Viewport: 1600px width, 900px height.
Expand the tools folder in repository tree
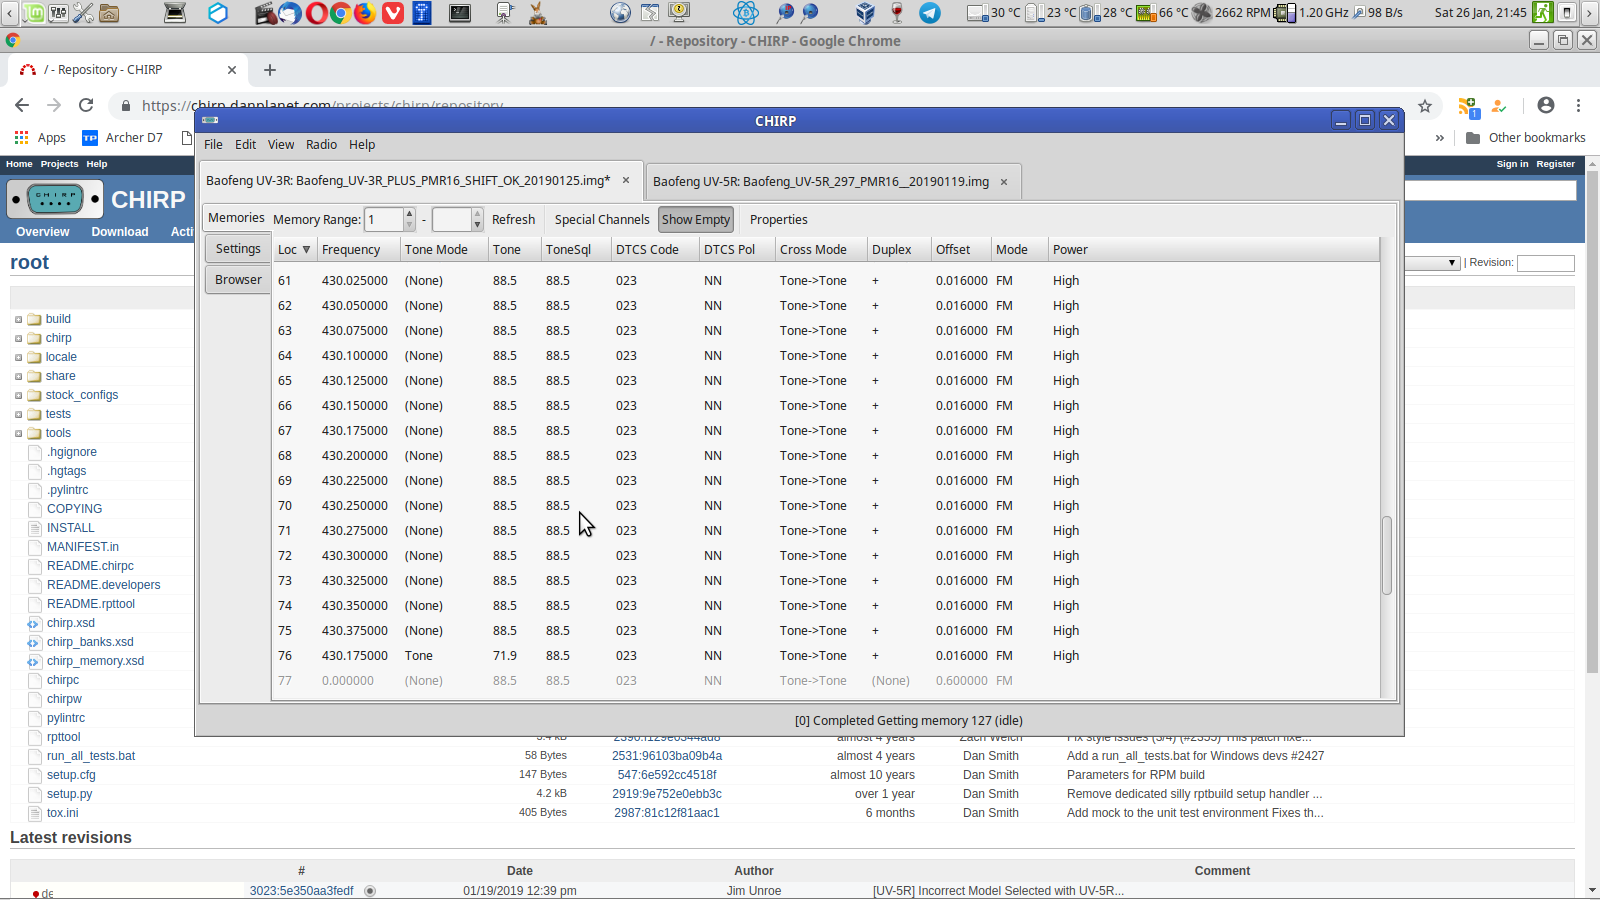pos(18,434)
